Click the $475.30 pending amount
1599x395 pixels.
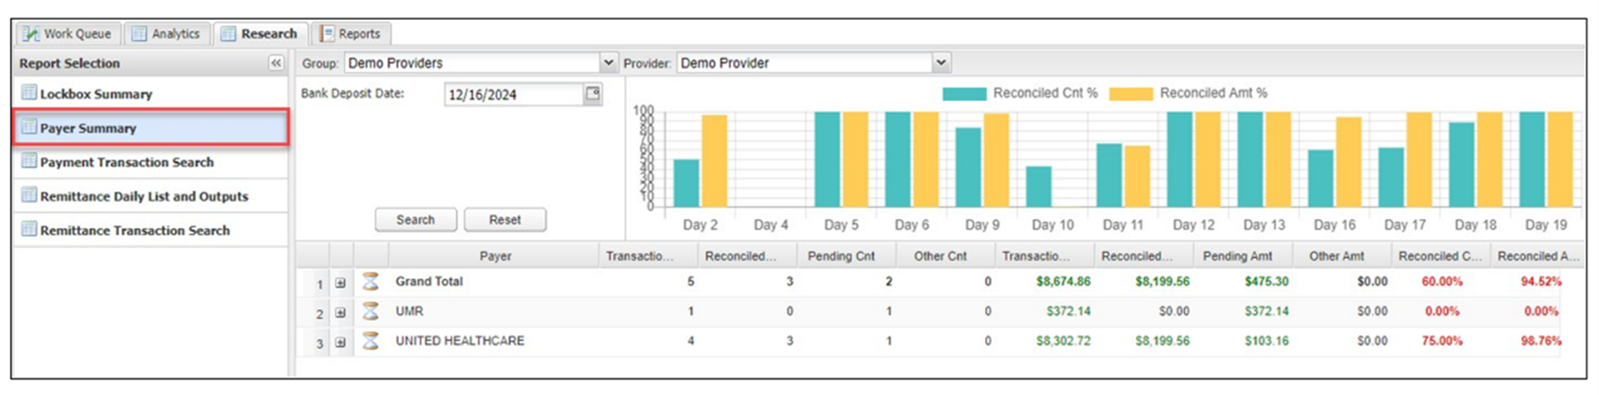(1266, 282)
